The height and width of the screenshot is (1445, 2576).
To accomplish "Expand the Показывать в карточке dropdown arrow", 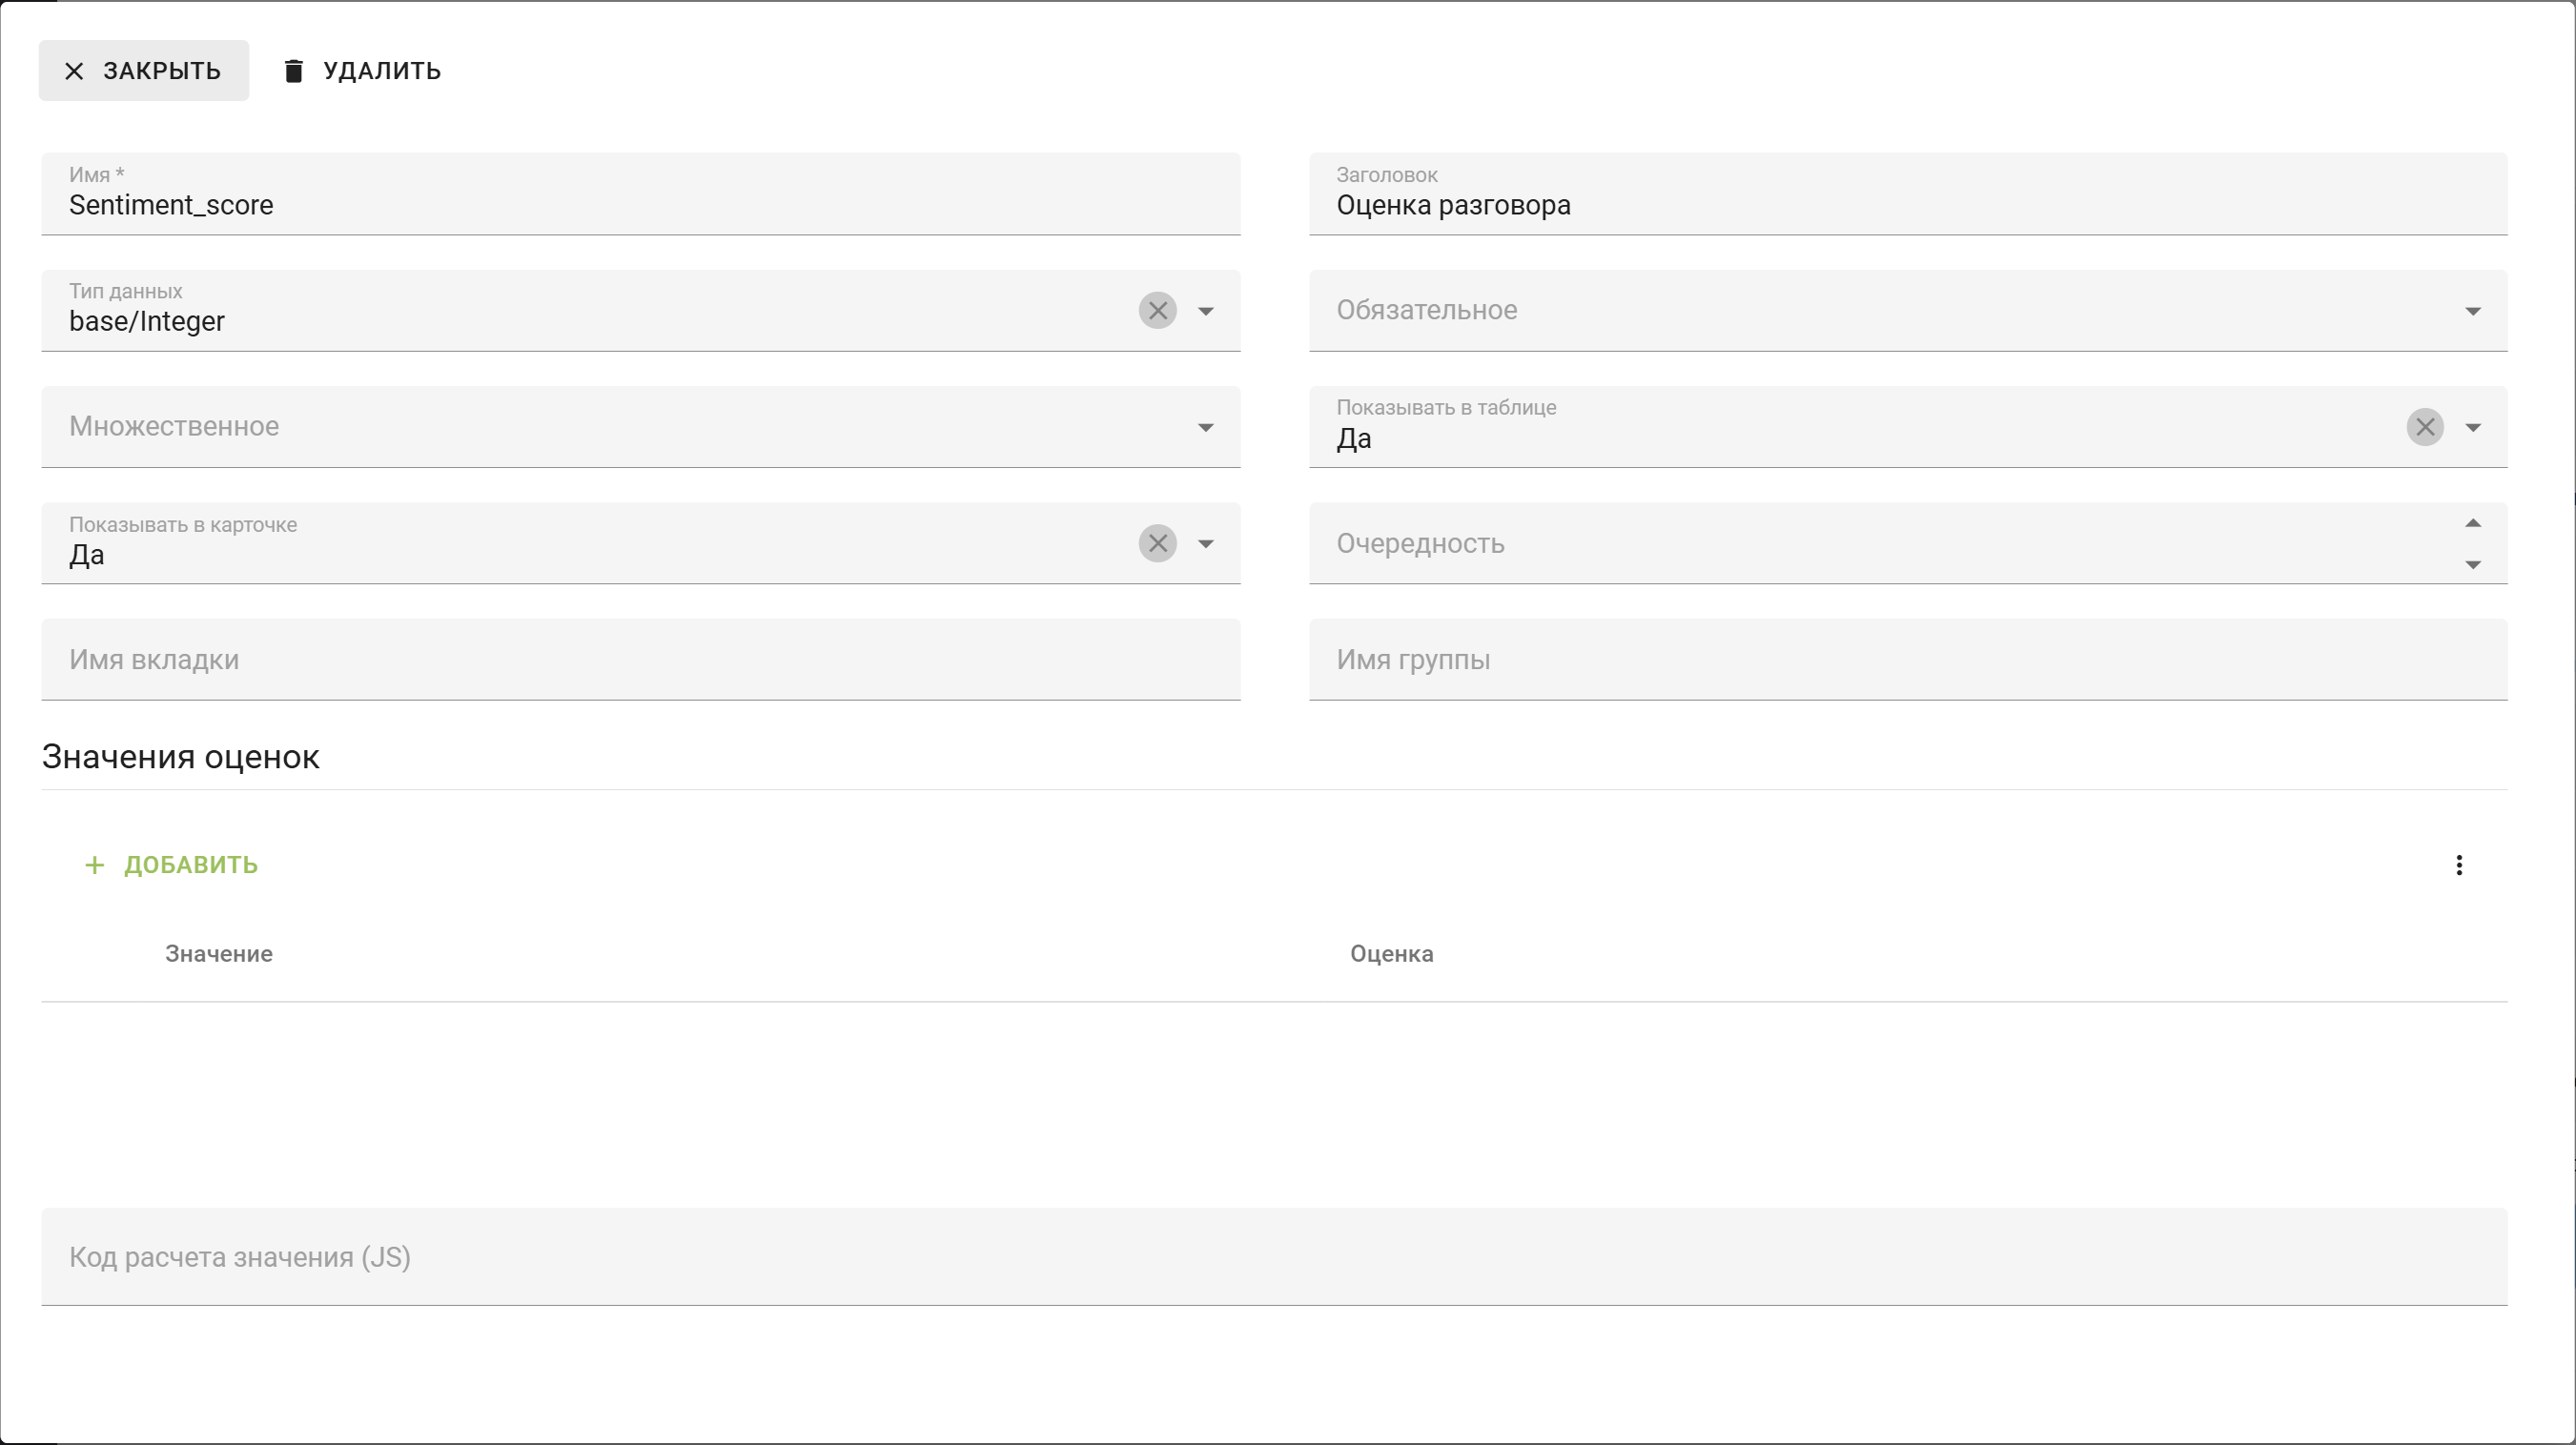I will click(x=1206, y=544).
